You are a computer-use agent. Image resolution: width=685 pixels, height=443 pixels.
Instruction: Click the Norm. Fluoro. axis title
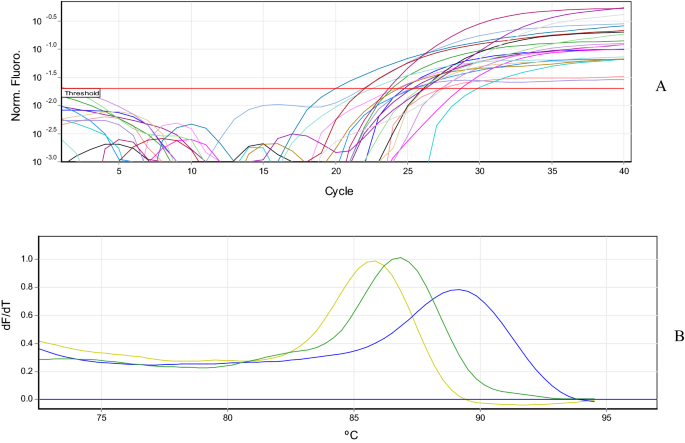[16, 85]
